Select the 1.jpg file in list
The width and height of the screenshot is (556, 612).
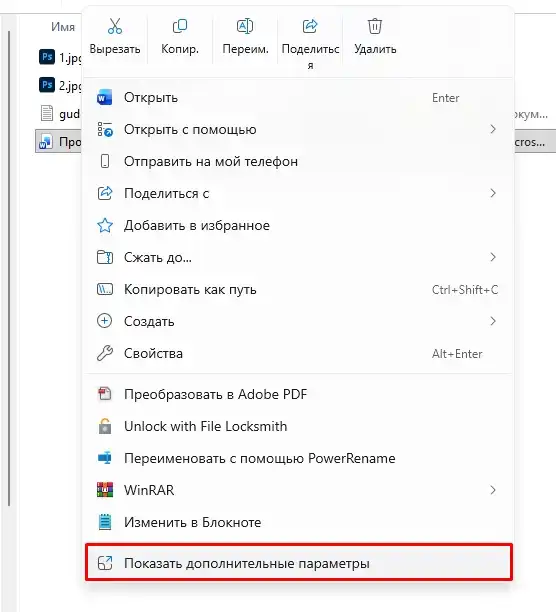(60, 57)
